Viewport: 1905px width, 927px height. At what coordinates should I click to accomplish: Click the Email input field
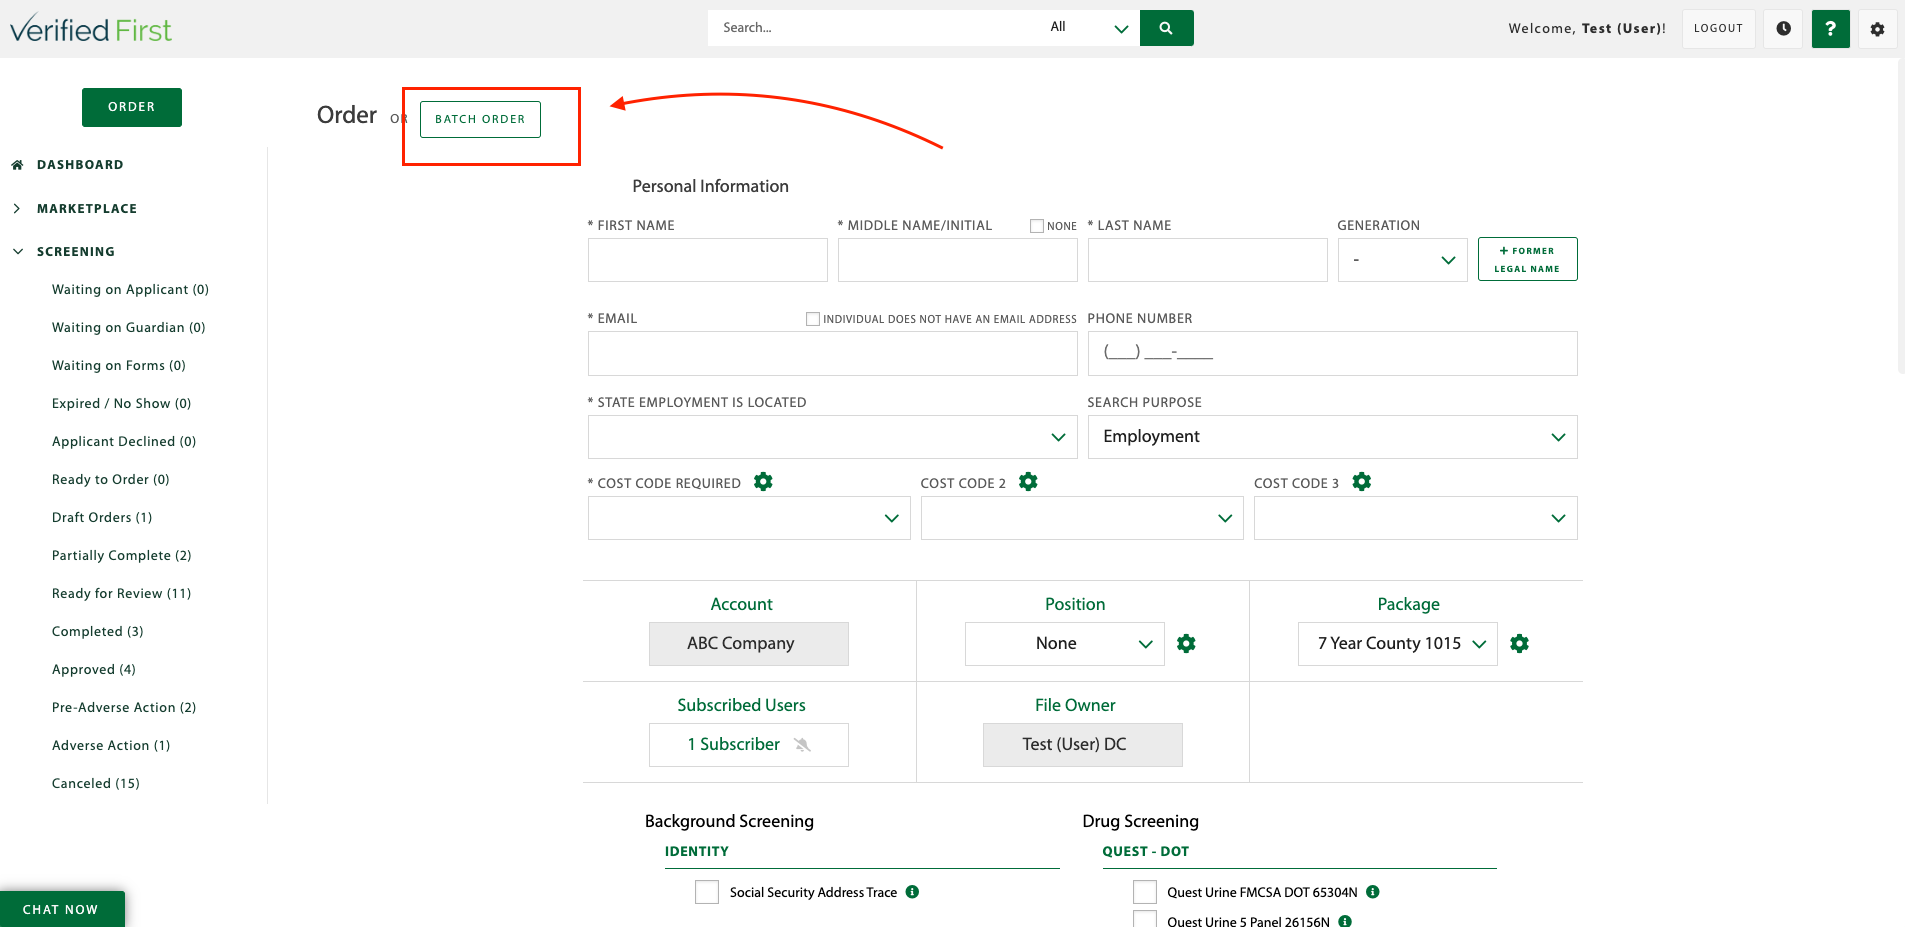[832, 354]
